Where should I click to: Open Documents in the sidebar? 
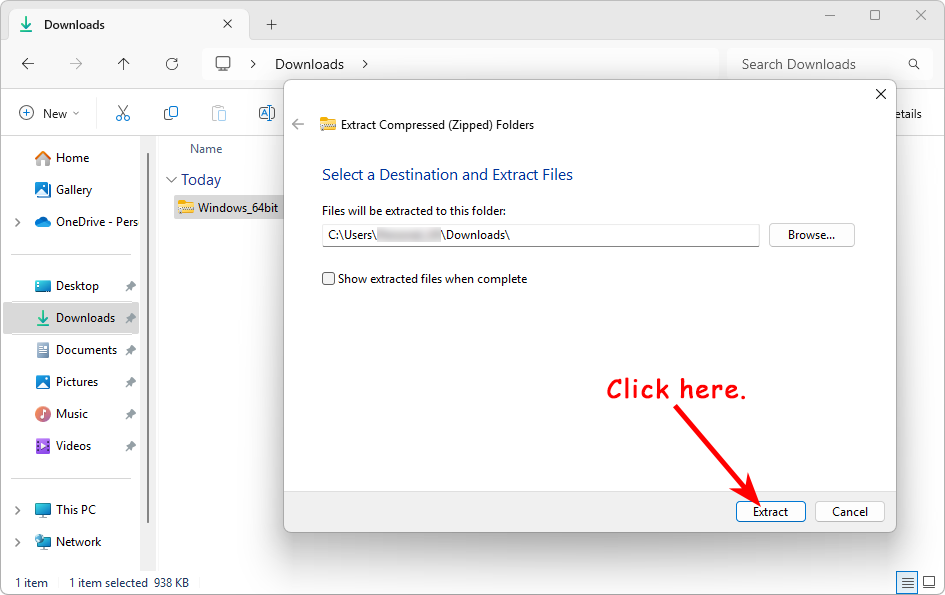[x=86, y=350]
